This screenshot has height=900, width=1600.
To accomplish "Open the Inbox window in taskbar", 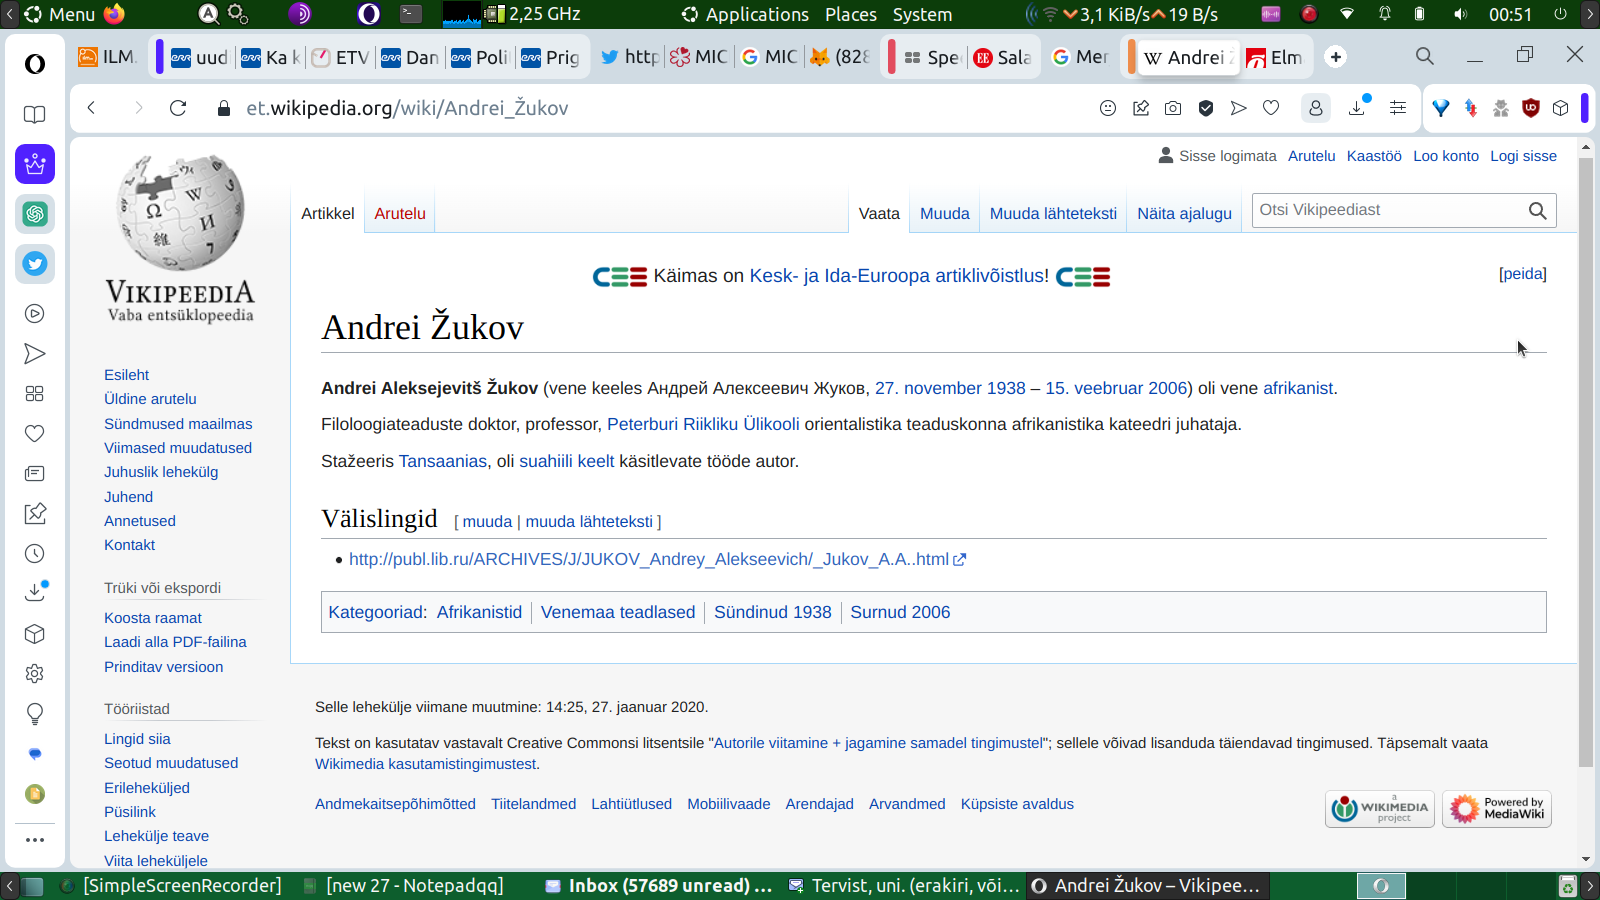I will click(658, 886).
